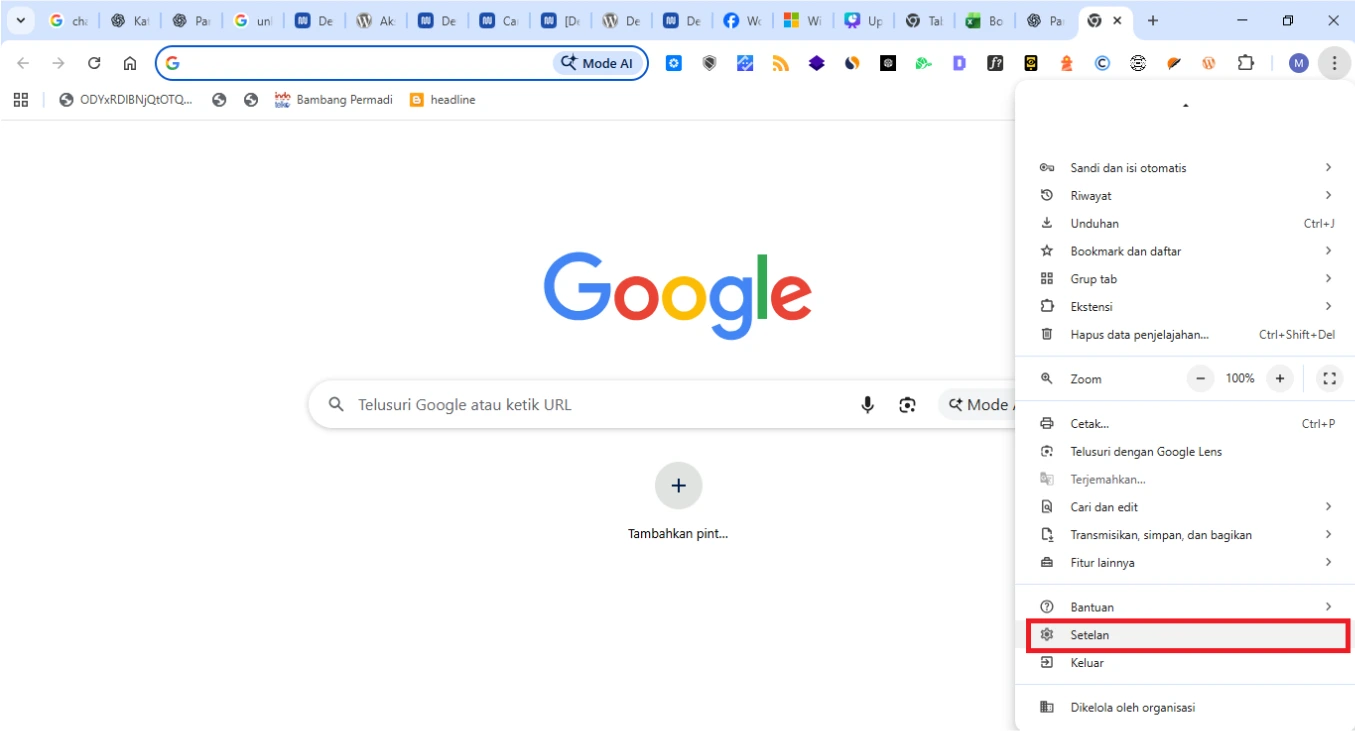The image size is (1355, 731).
Task: Toggle fullscreen mode icon in menu
Action: point(1329,379)
